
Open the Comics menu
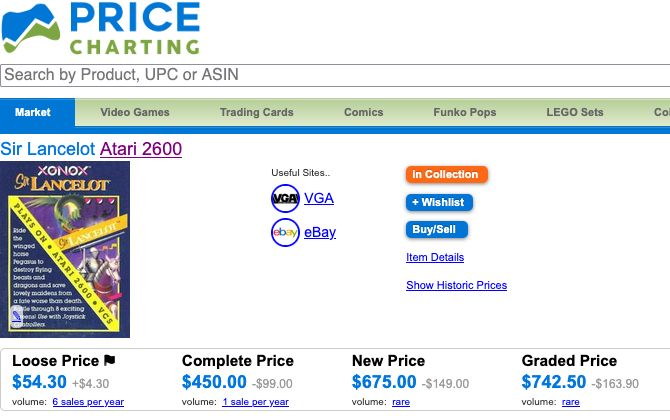point(364,112)
